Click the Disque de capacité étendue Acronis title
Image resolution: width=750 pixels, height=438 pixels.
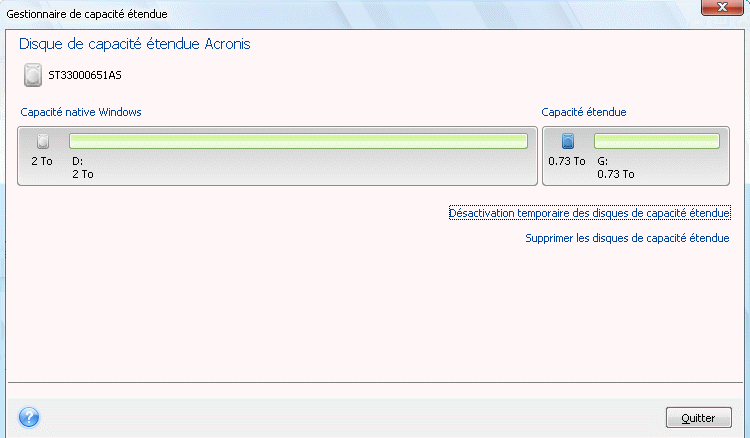pos(134,44)
